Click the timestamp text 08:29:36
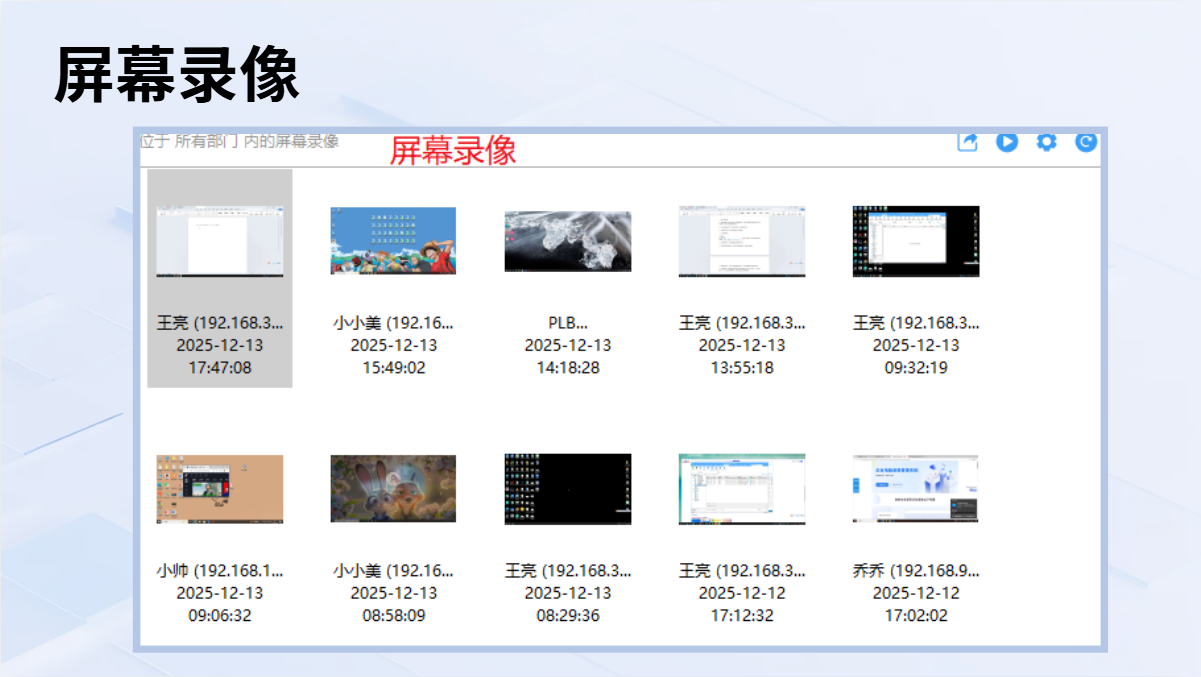1201x677 pixels. pyautogui.click(x=568, y=616)
